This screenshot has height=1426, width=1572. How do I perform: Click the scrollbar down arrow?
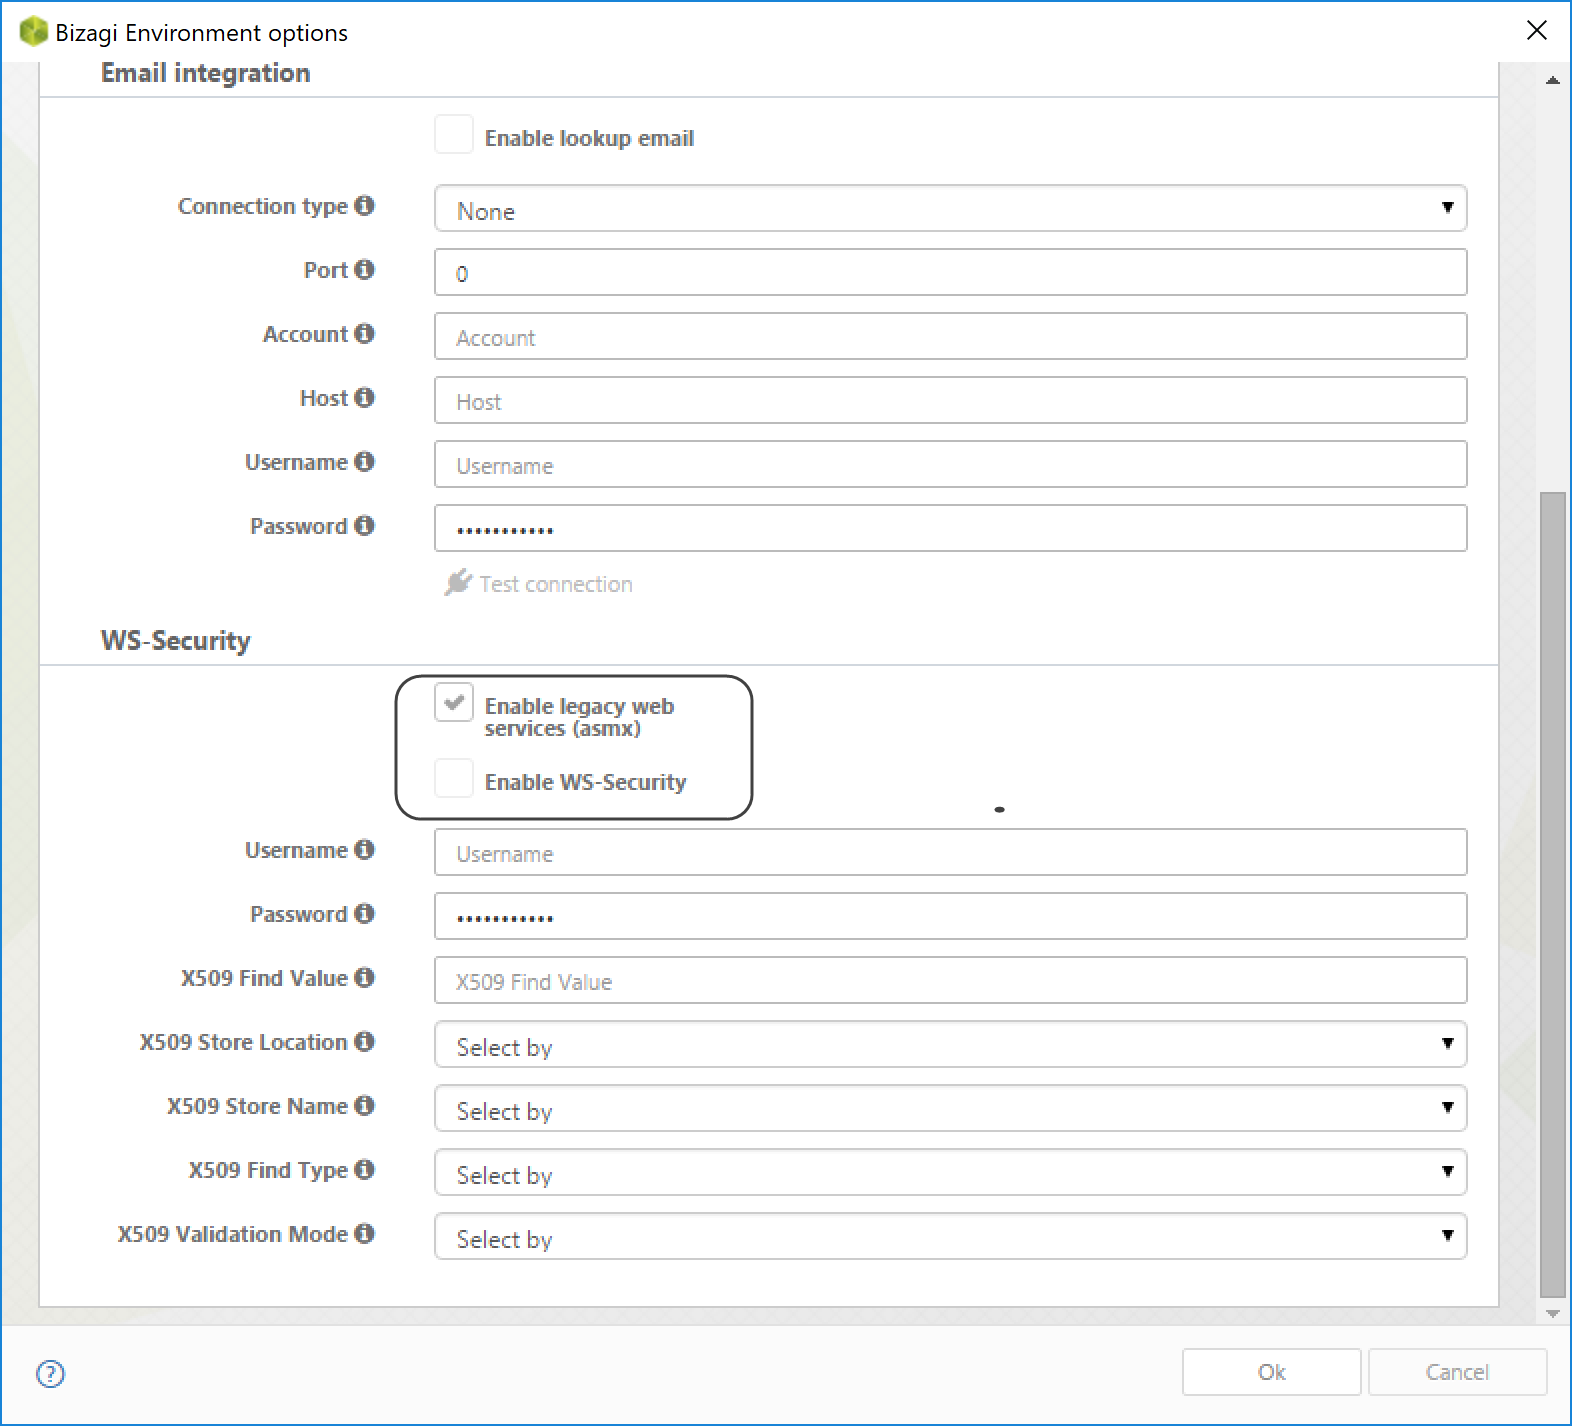click(x=1552, y=1314)
